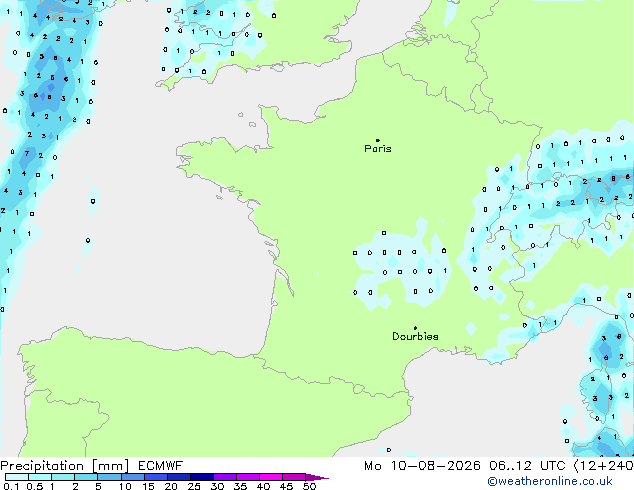Pick the dark navy swatch between 25 and 30
This screenshot has height=490, width=634.
[202, 477]
